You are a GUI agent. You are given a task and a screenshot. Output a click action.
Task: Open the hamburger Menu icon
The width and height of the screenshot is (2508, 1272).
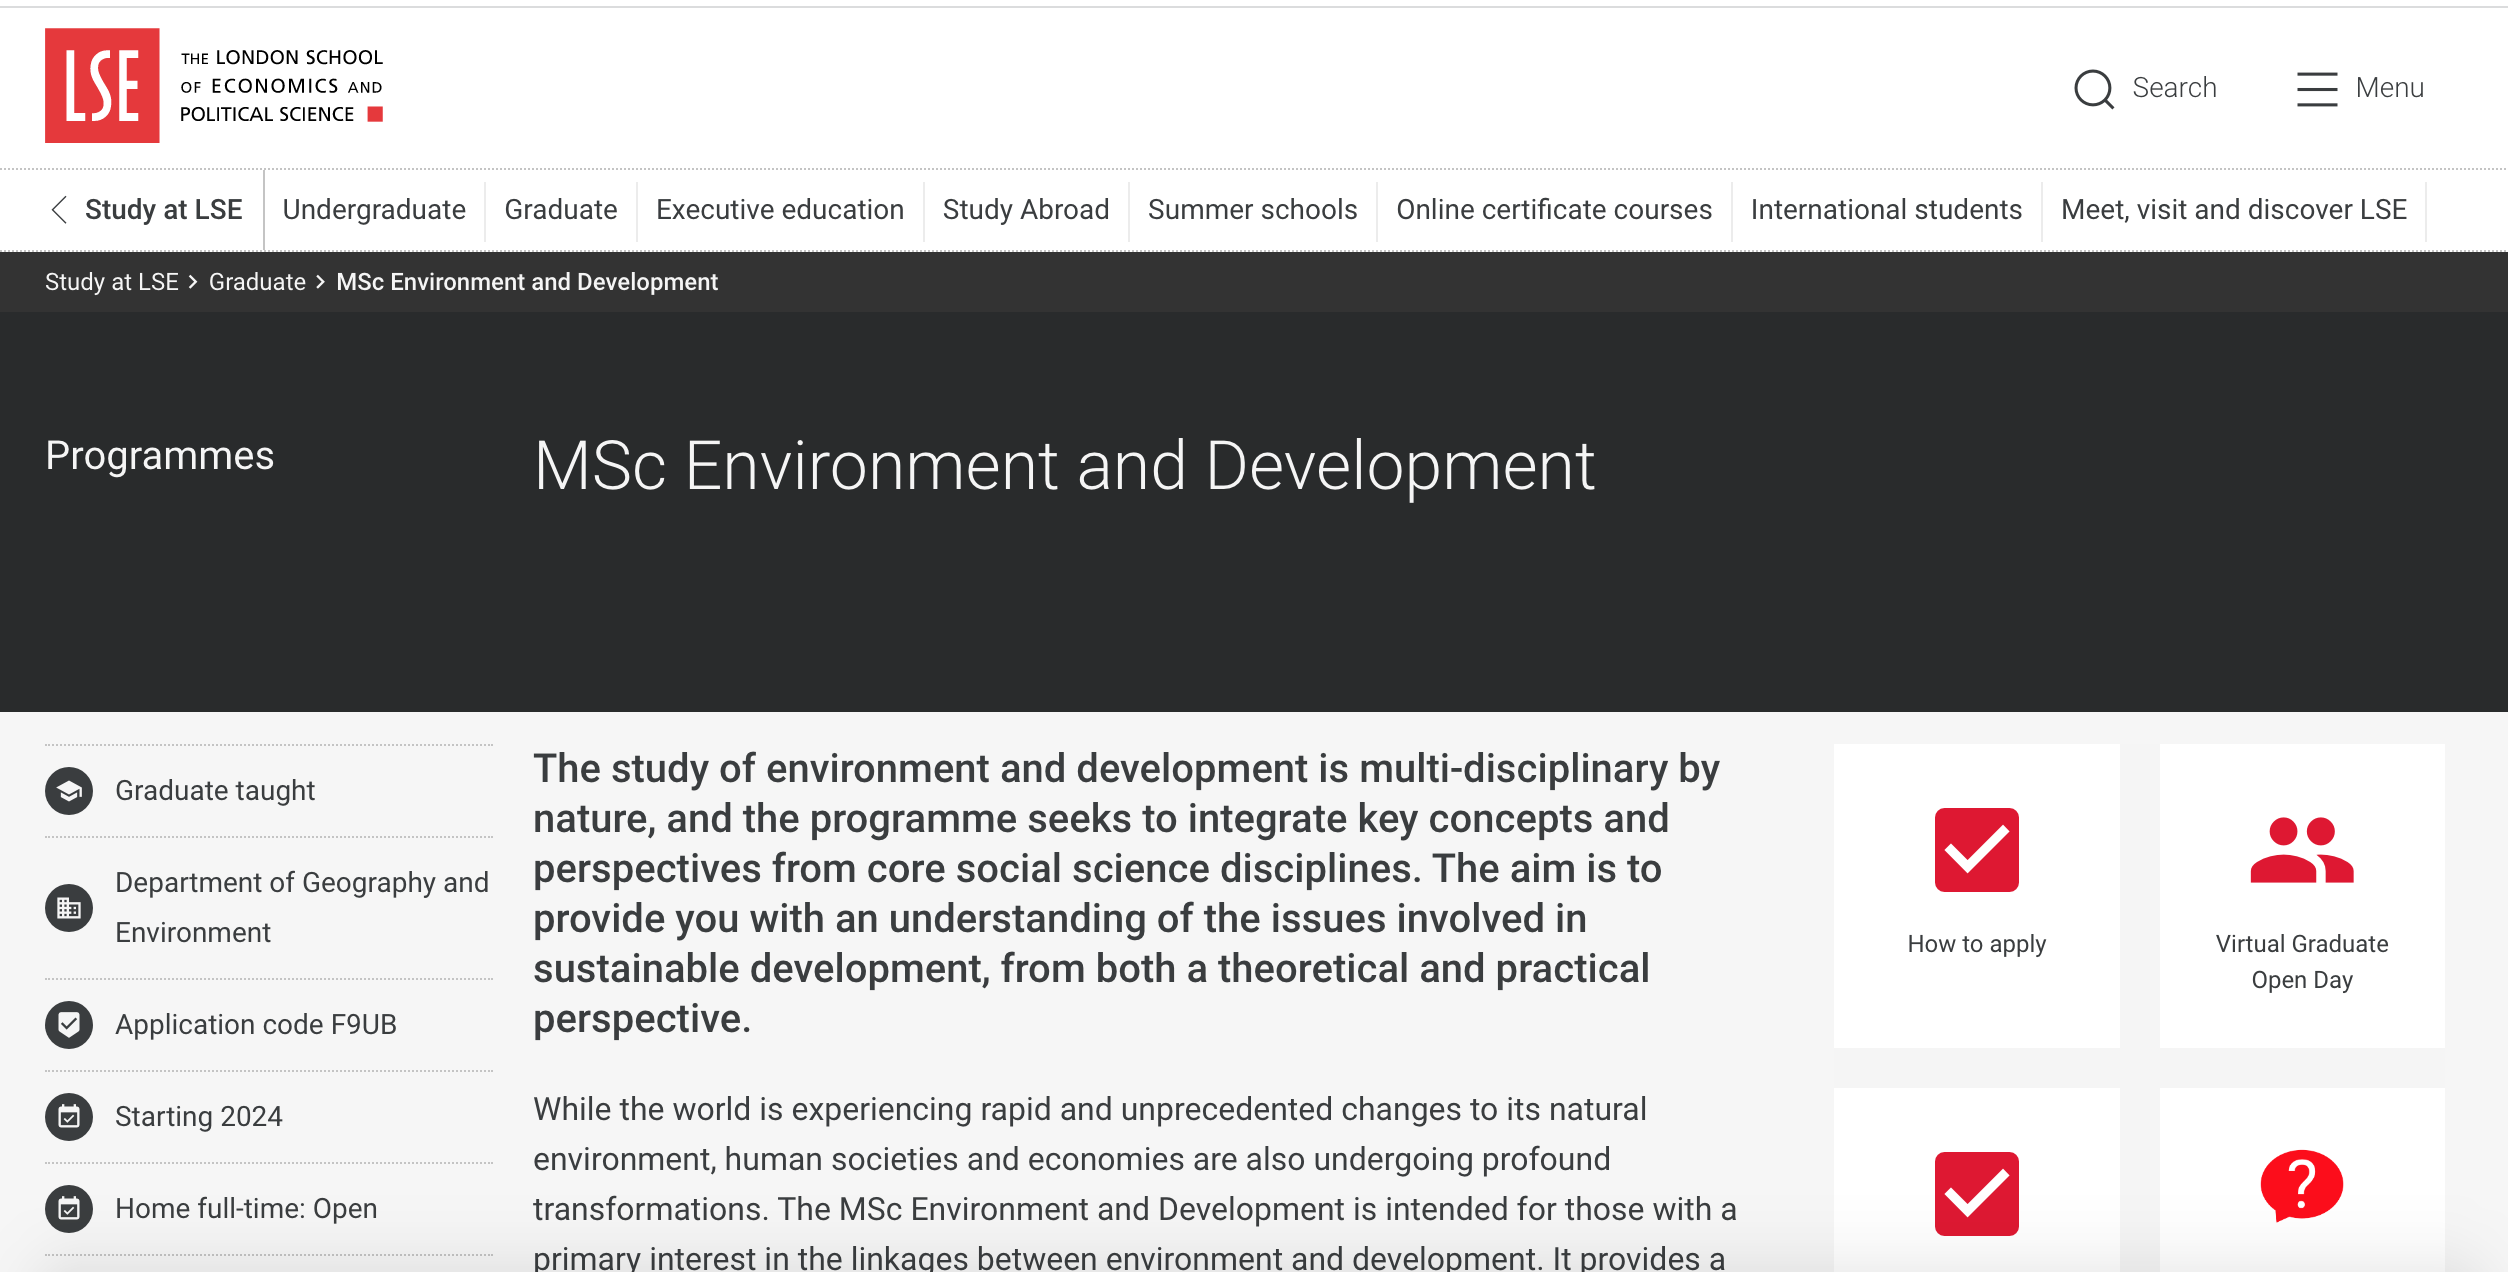pyautogui.click(x=2316, y=88)
